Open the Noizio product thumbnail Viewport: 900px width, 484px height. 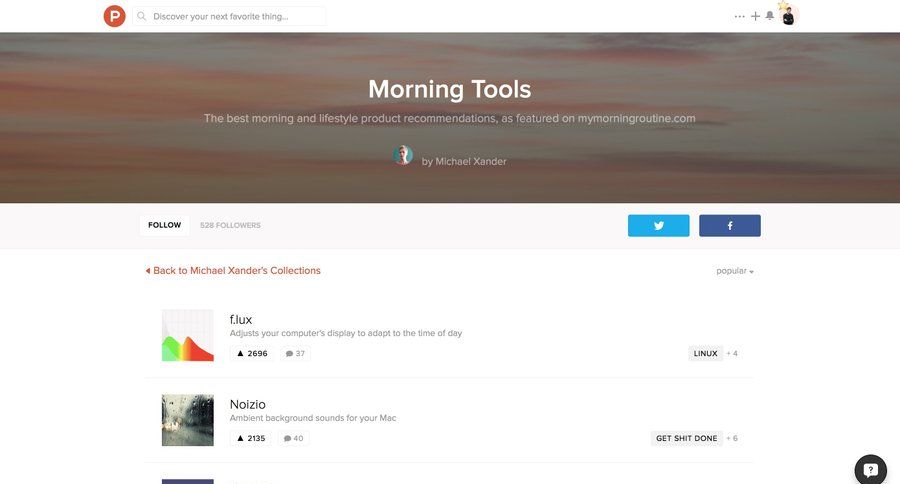188,420
